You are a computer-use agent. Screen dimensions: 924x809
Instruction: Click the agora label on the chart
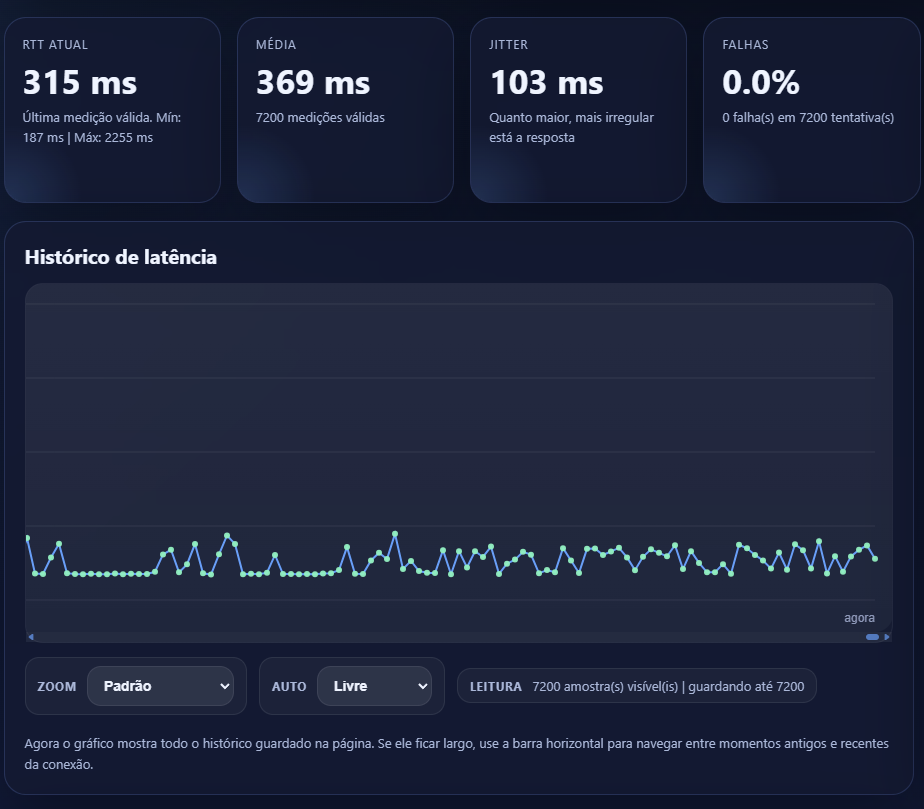[860, 617]
